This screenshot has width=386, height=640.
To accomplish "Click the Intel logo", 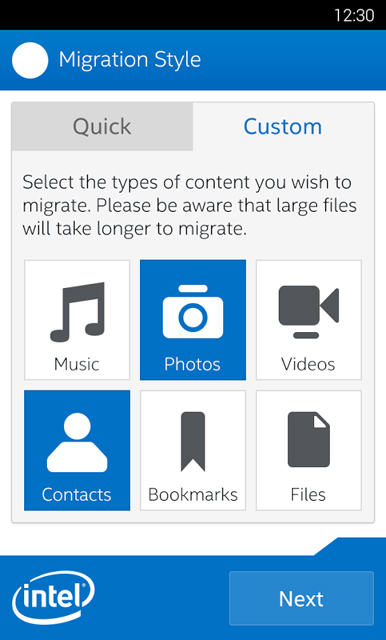I will (53, 598).
